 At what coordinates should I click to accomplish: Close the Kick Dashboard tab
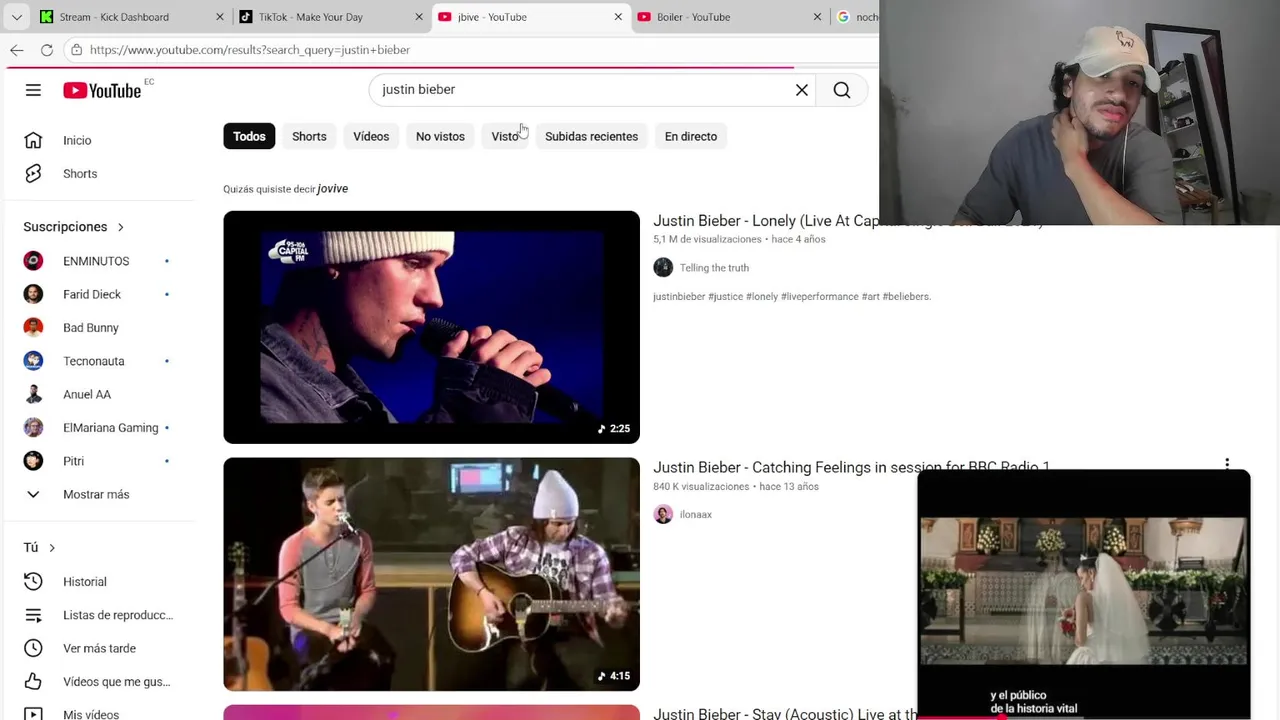pos(220,17)
